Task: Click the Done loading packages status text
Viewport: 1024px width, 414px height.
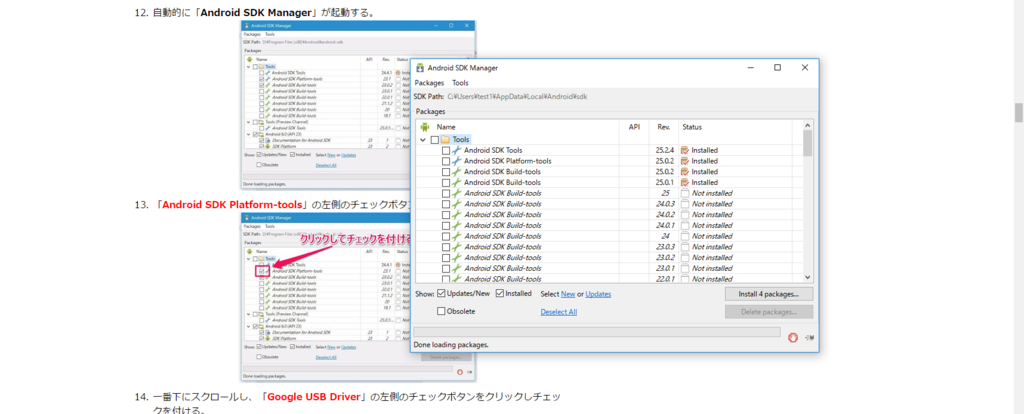Action: (451, 344)
